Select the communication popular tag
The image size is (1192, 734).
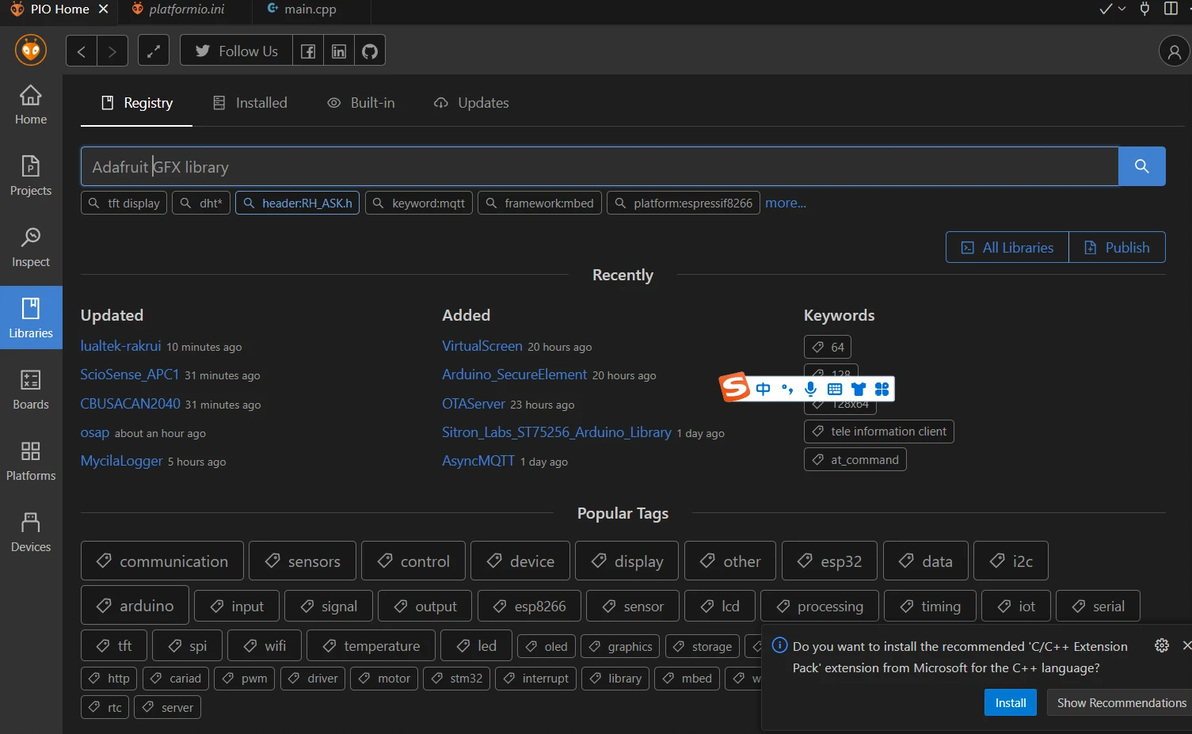pyautogui.click(x=162, y=561)
